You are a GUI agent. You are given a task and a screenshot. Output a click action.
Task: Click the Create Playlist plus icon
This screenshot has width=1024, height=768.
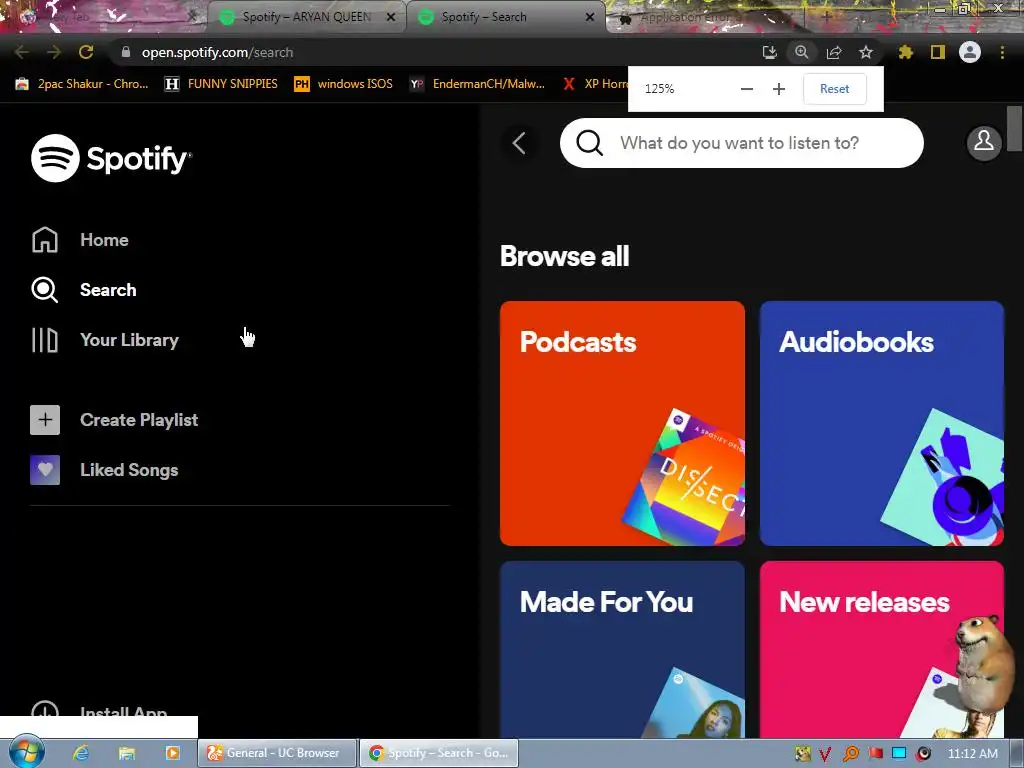pos(44,420)
